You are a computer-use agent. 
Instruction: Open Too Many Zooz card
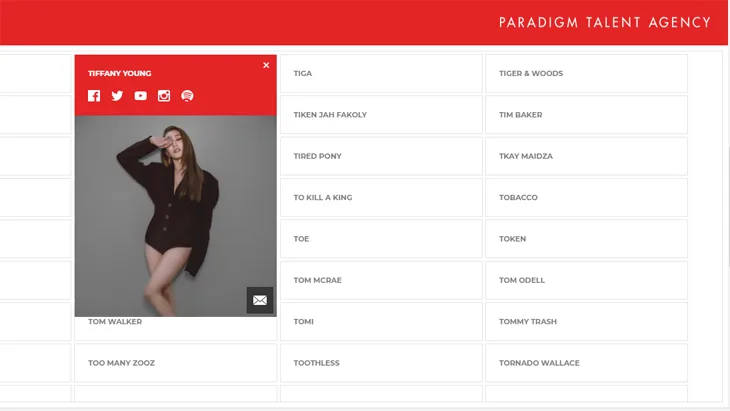click(176, 363)
